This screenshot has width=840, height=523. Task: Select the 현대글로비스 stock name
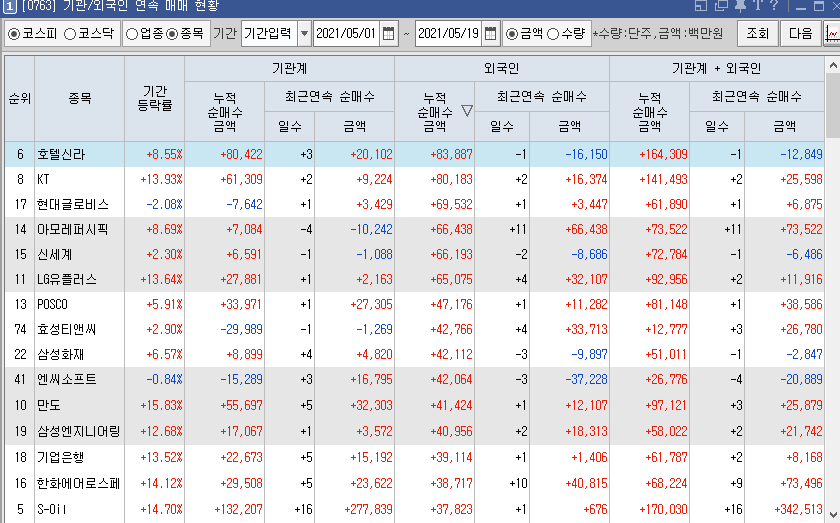click(73, 204)
